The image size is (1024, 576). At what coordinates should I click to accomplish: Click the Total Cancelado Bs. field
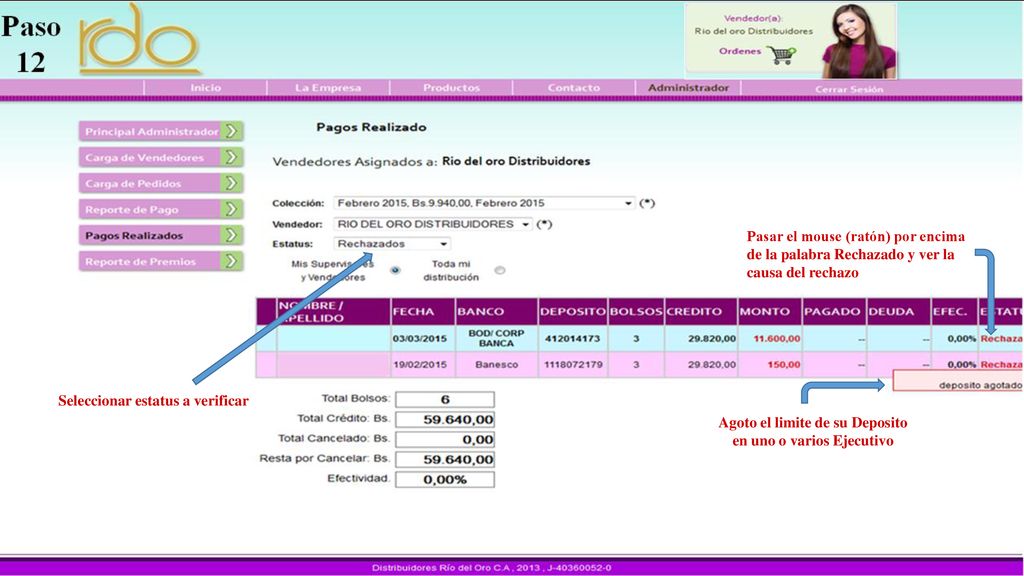pos(445,440)
